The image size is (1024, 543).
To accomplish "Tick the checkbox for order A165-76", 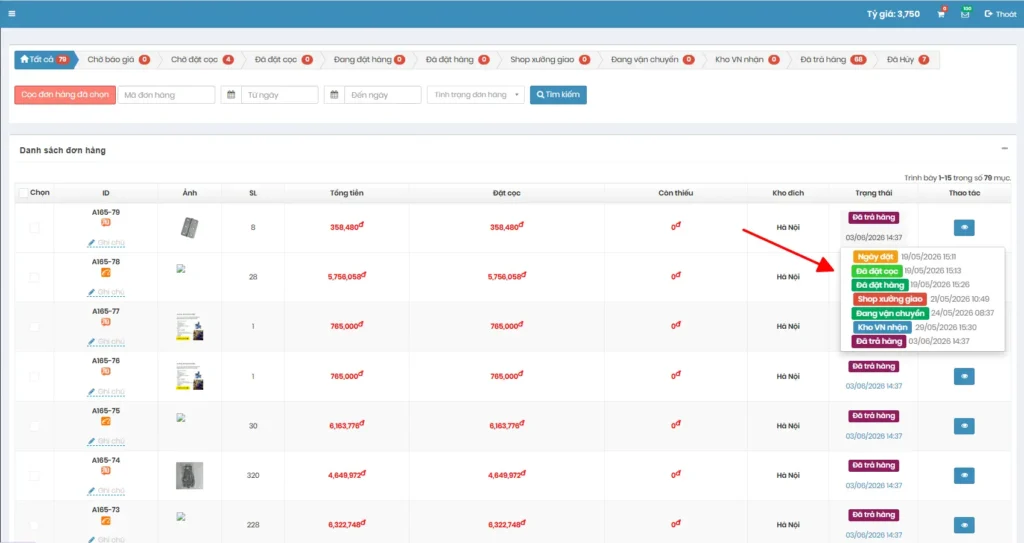I will point(34,376).
